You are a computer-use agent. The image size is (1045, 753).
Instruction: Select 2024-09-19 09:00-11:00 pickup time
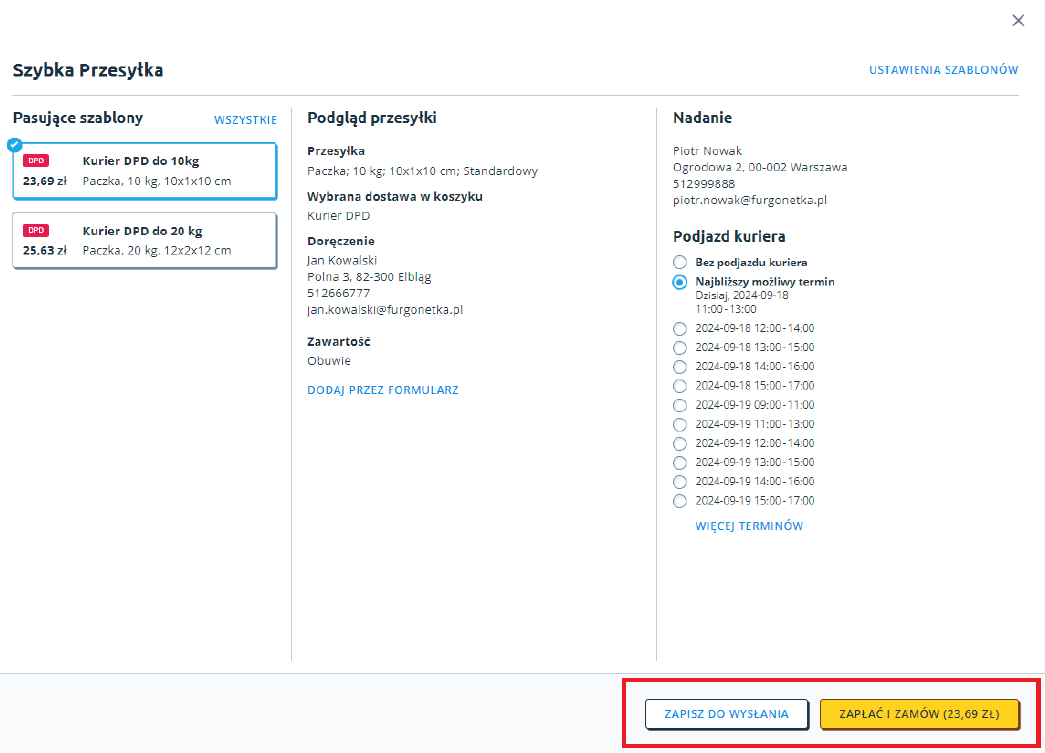[x=680, y=405]
